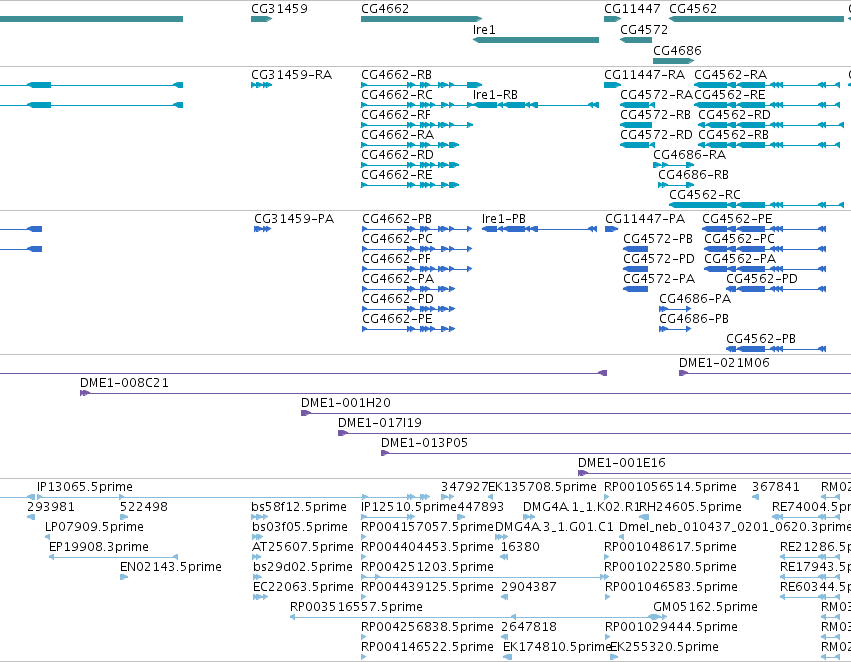Click feature 2647818
851x662 pixels.
(528, 628)
